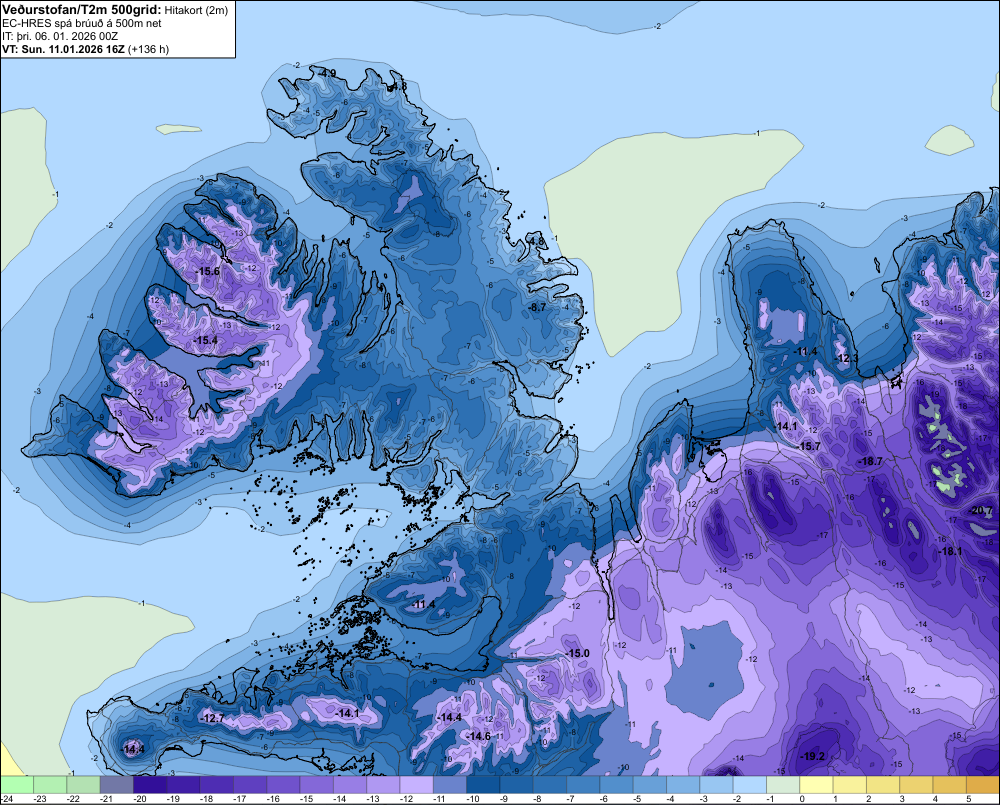1000x805 pixels.
Task: Click the temperature value -15.7 on the map
Action: (x=809, y=446)
